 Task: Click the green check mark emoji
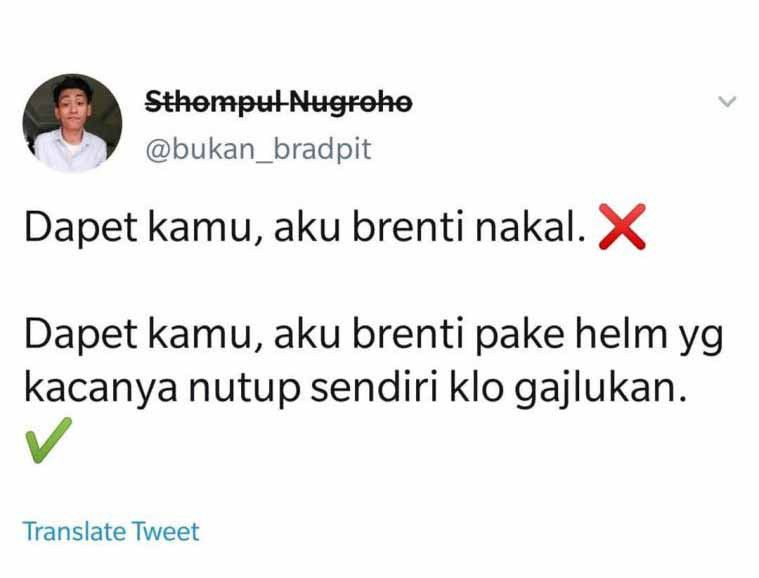point(48,440)
